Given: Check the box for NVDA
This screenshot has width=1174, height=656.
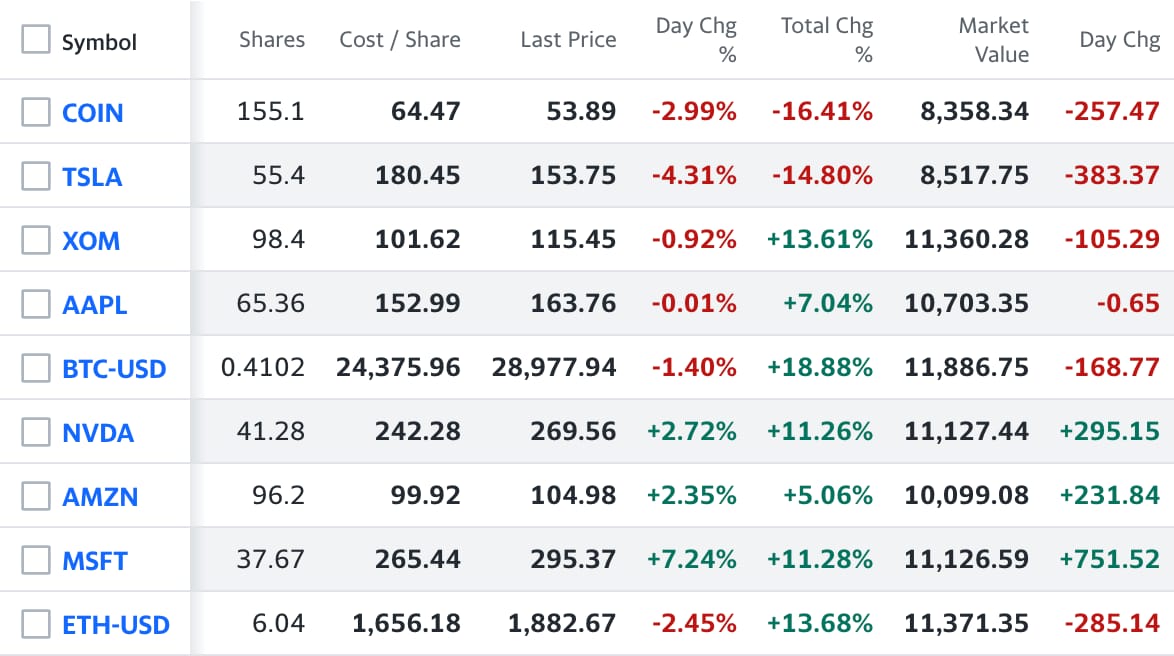Looking at the screenshot, I should click(x=36, y=432).
